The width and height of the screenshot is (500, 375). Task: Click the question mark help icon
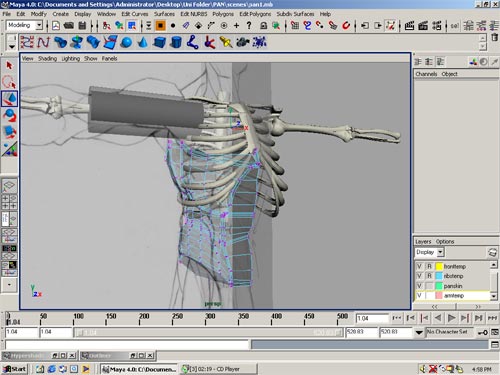pyautogui.click(x=249, y=26)
